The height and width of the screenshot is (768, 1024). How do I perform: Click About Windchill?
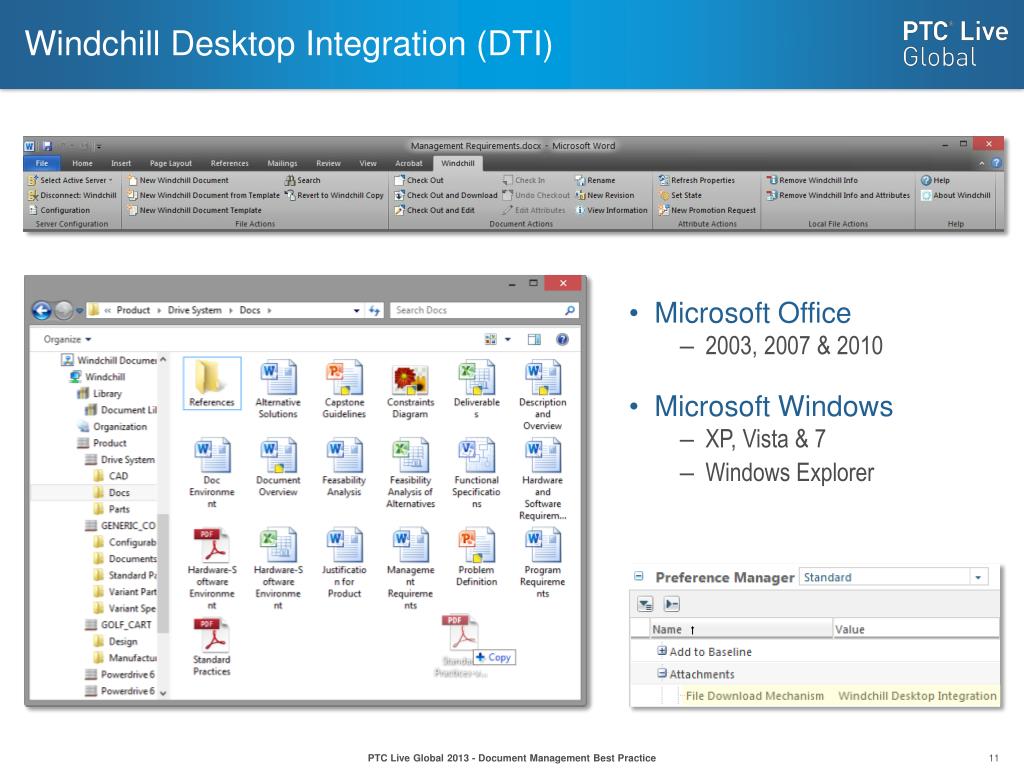click(955, 195)
